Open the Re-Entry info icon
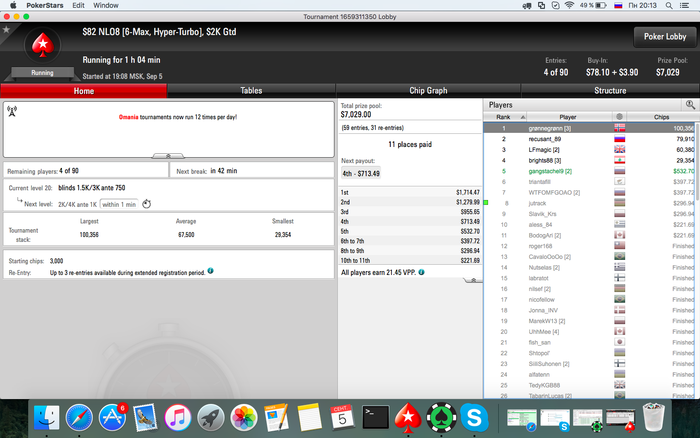The height and width of the screenshot is (438, 700). pos(211,271)
